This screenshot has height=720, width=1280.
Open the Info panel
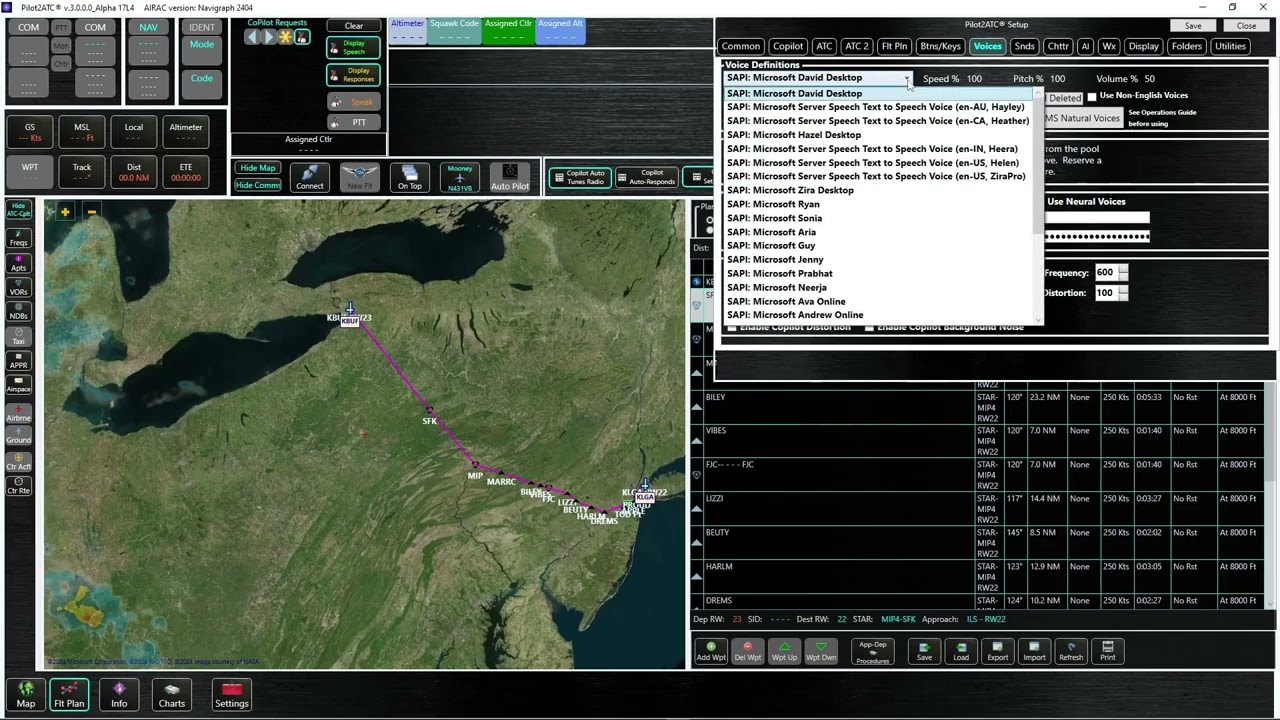(x=119, y=695)
